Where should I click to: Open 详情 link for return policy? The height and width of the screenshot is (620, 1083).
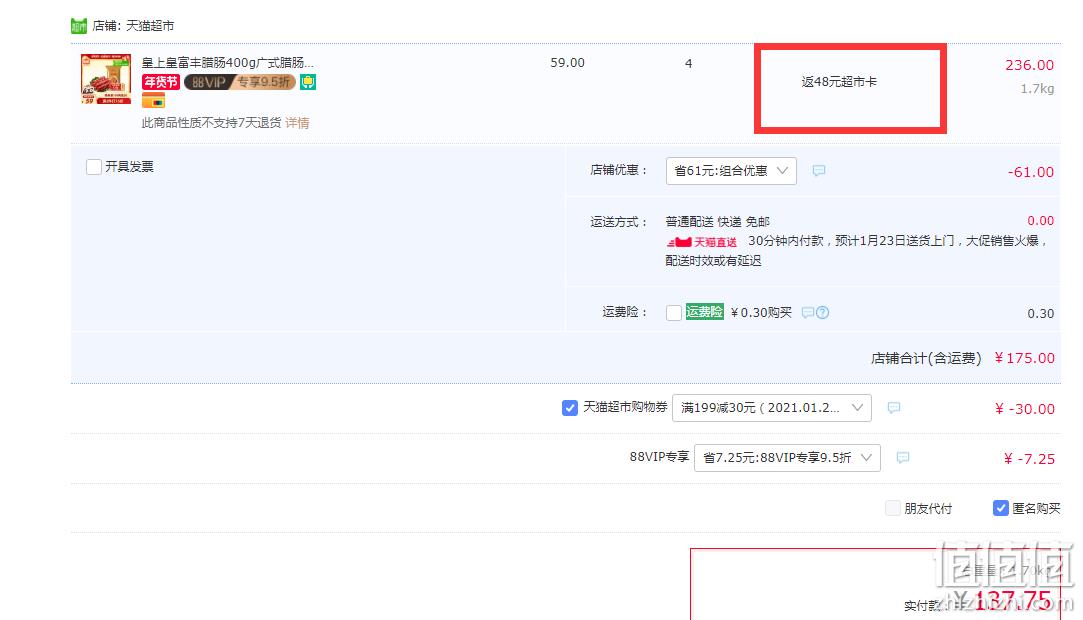pos(297,123)
